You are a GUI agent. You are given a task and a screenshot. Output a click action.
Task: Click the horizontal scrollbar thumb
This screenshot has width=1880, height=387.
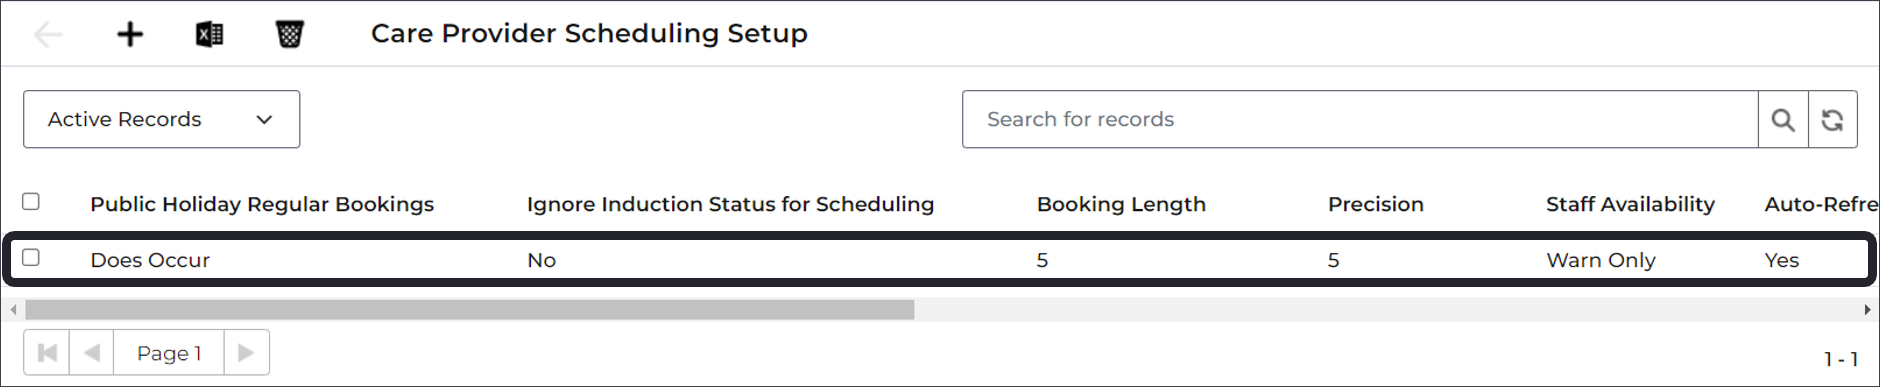click(x=469, y=310)
